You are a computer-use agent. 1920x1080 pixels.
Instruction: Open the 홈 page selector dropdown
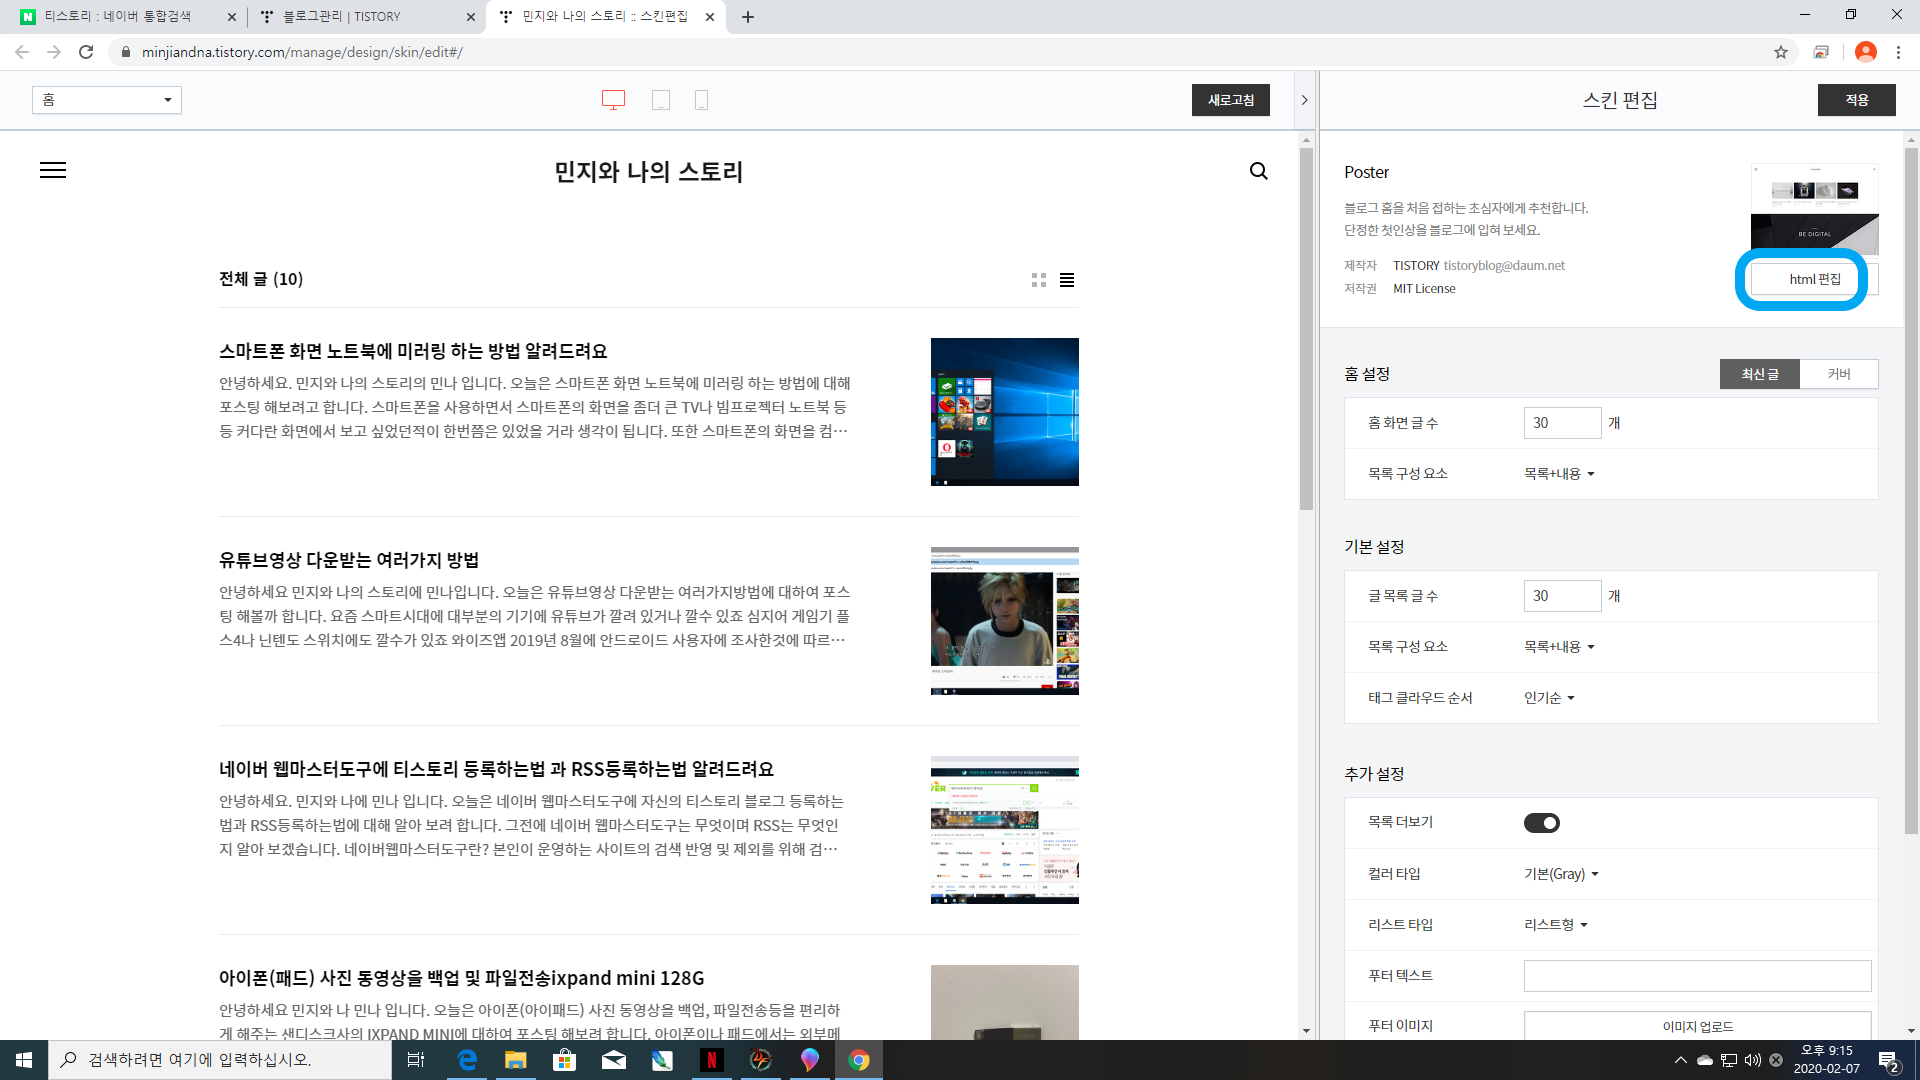[x=107, y=100]
